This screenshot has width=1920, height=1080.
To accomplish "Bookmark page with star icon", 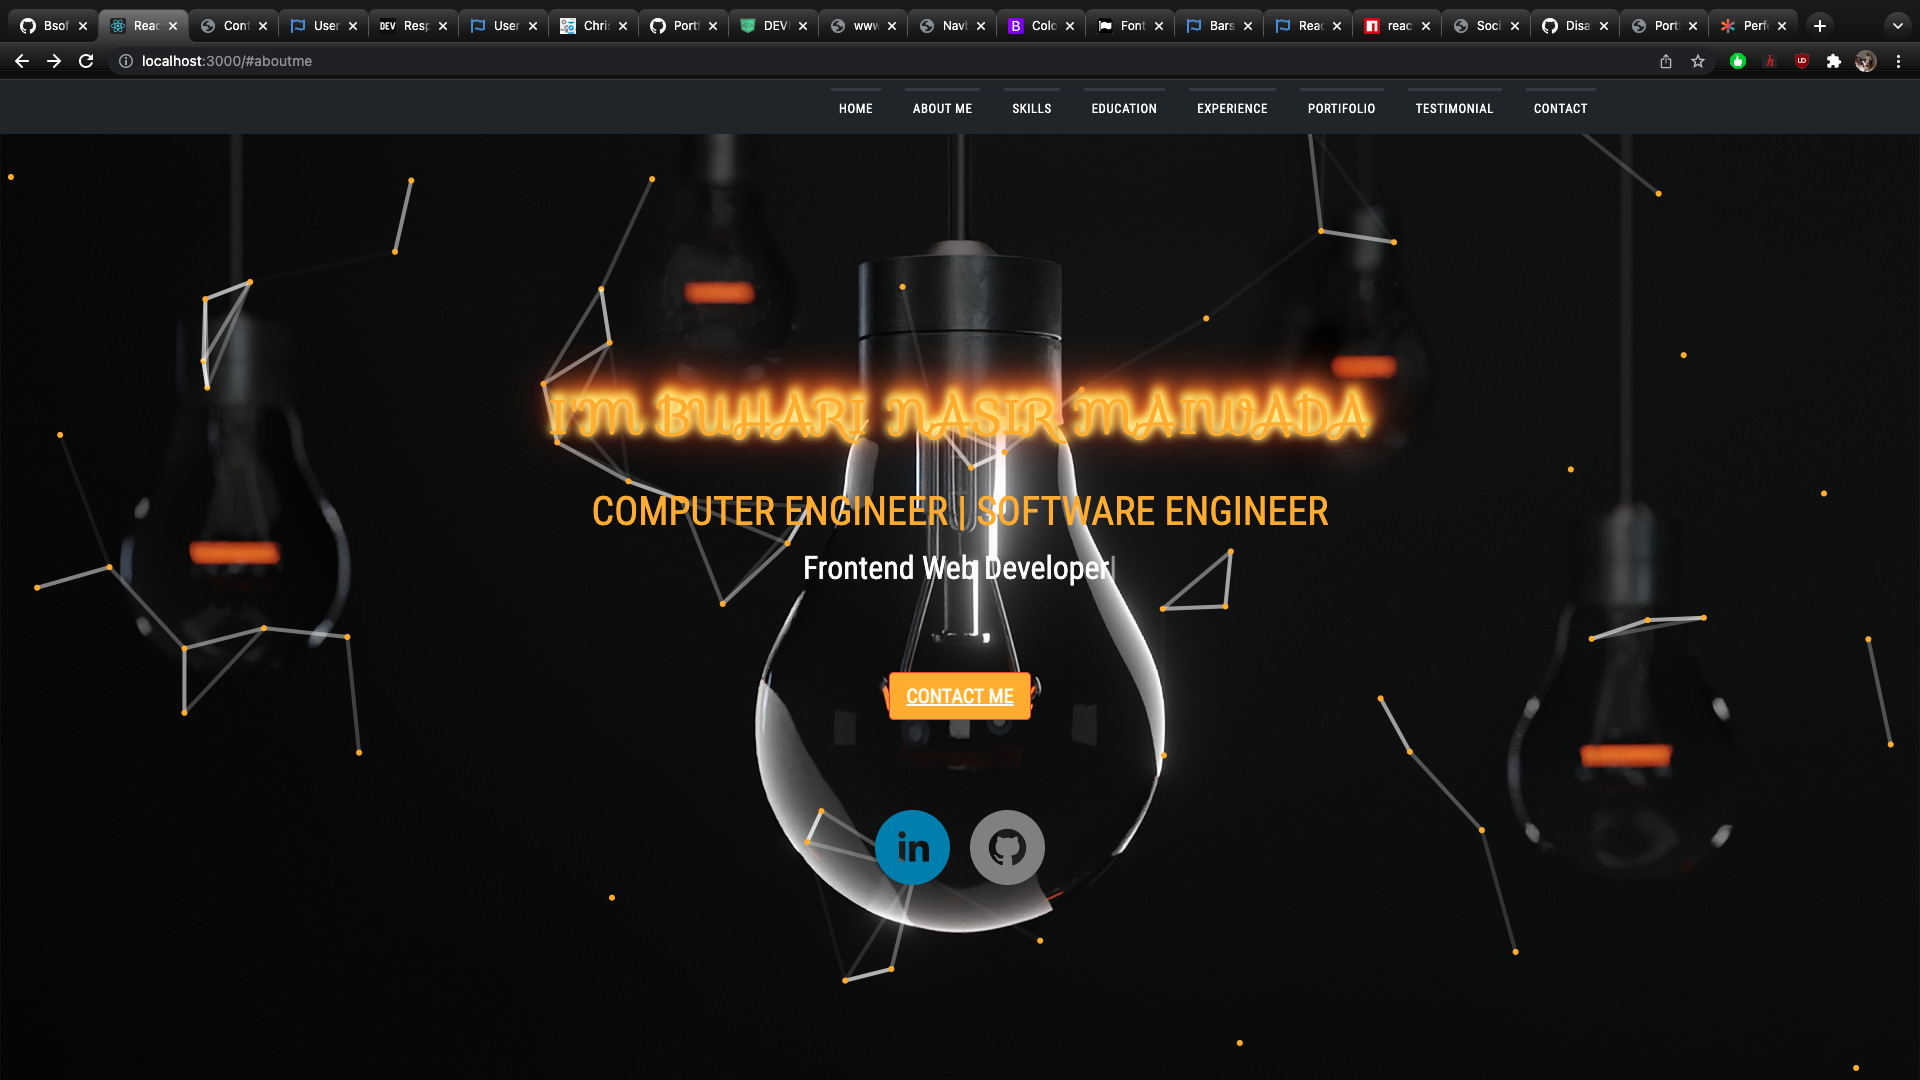I will (x=1698, y=61).
